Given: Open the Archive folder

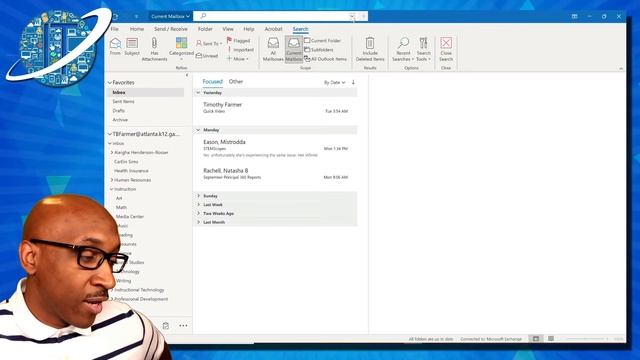Looking at the screenshot, I should [x=120, y=120].
